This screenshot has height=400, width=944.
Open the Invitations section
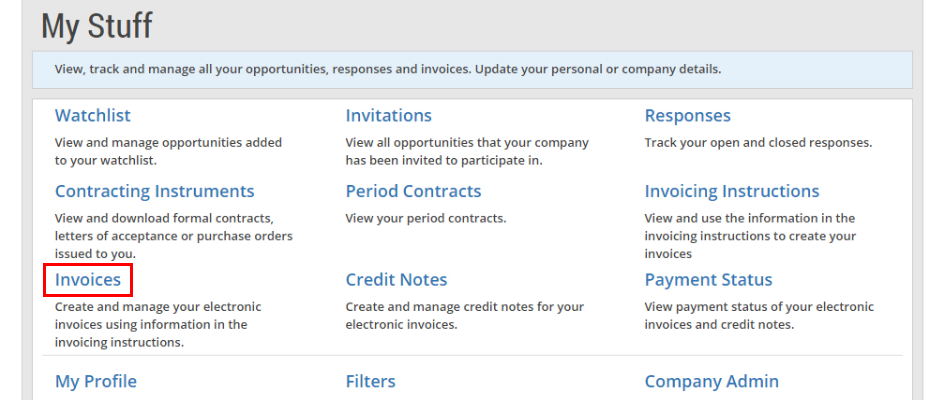click(388, 115)
